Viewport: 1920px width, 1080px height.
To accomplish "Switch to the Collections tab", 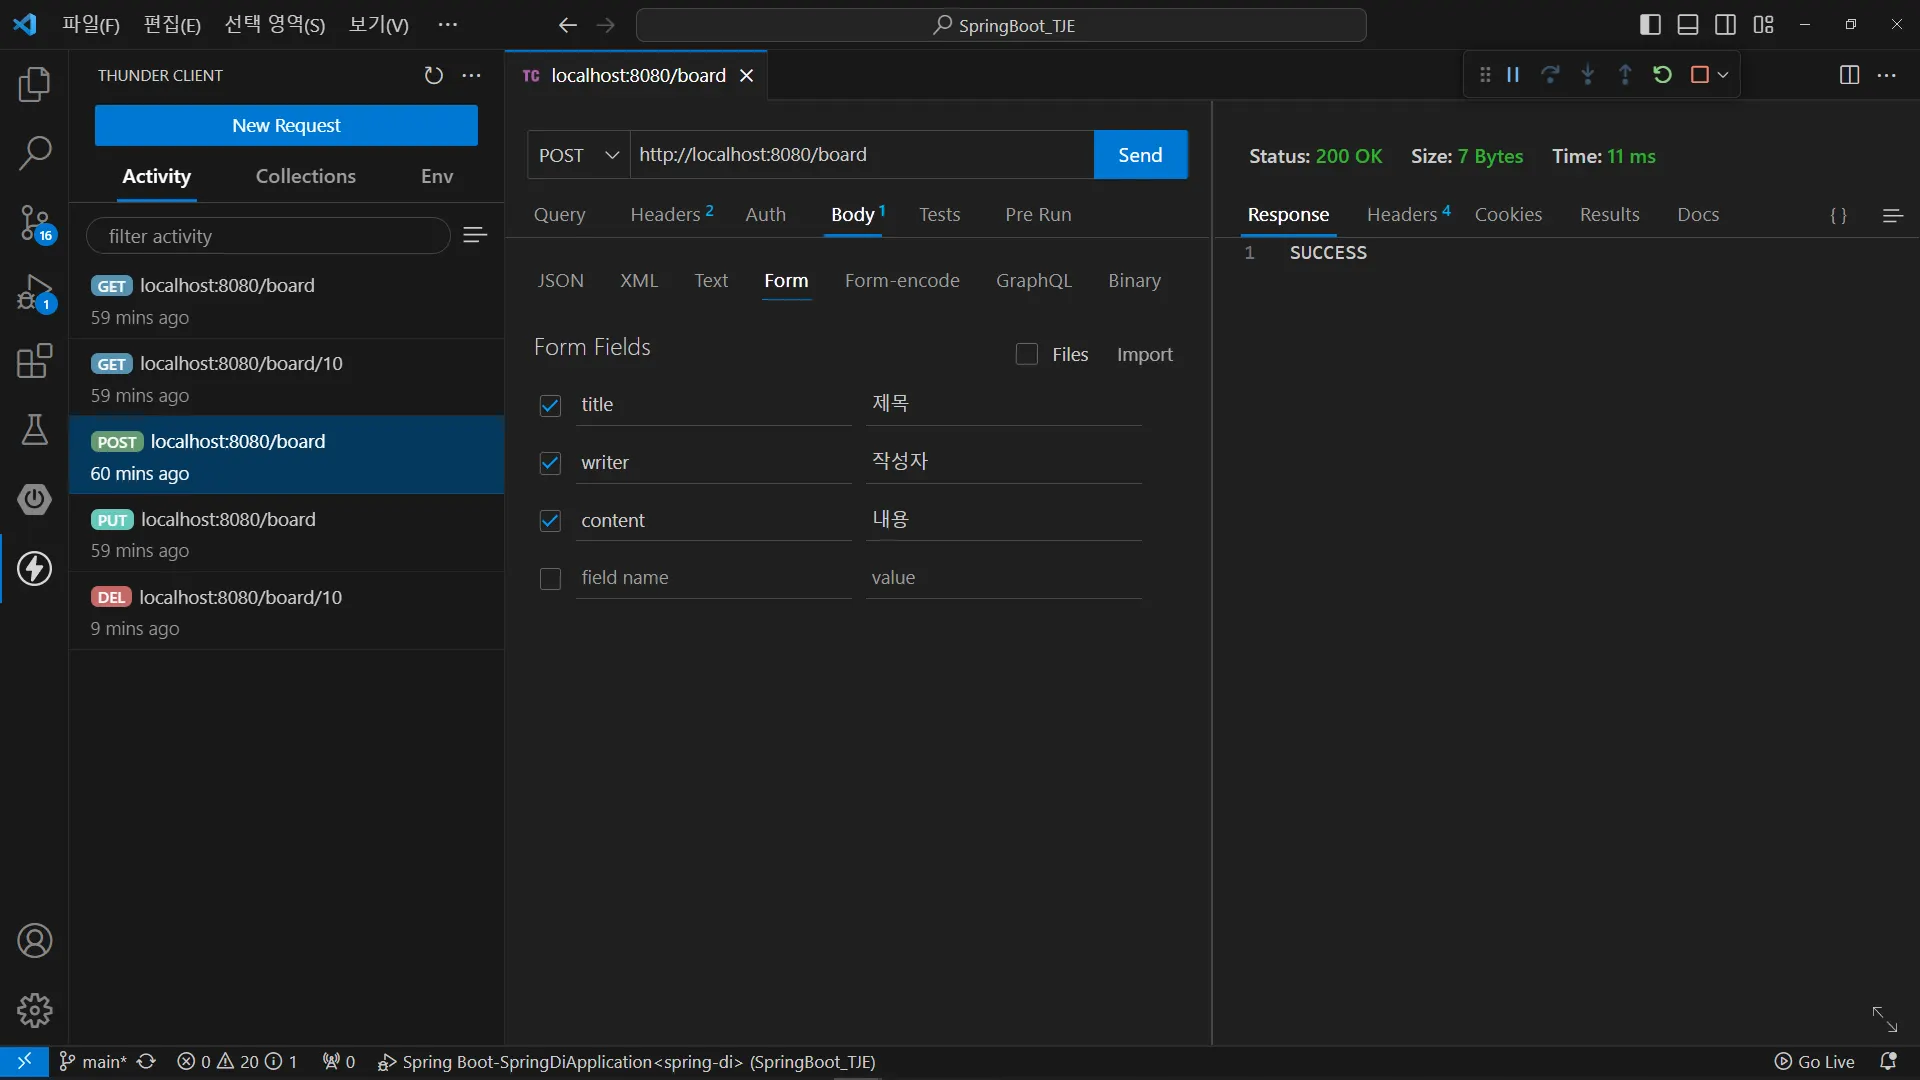I will coord(305,176).
